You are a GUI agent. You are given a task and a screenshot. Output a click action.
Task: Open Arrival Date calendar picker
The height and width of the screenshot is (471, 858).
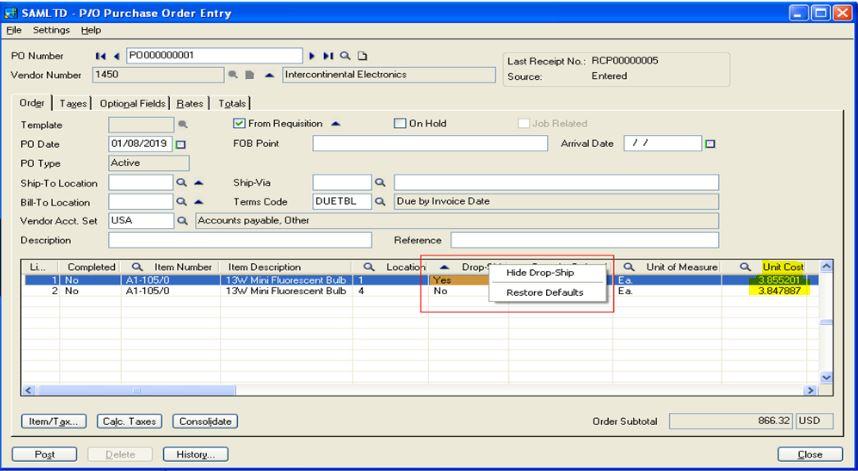coord(710,144)
